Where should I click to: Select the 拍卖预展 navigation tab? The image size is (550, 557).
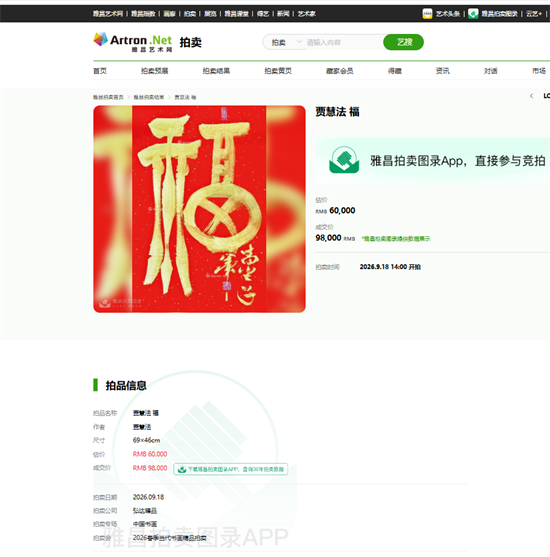(155, 71)
